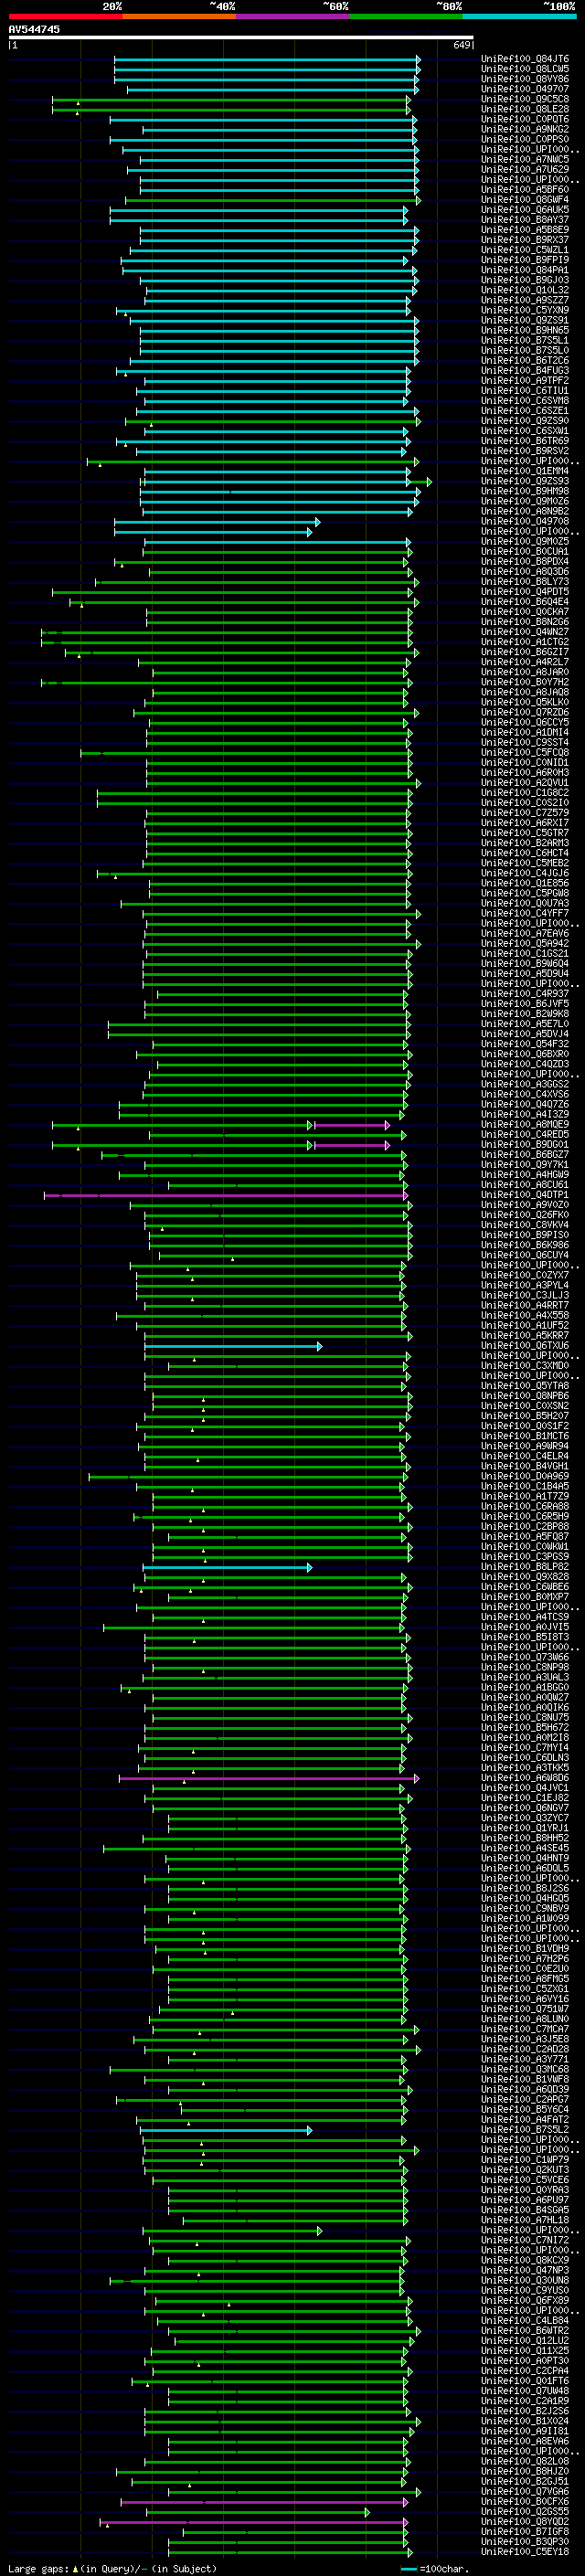Select hit label UniRef100_A3Y771
The image size is (585, 2576).
coord(525,2059)
